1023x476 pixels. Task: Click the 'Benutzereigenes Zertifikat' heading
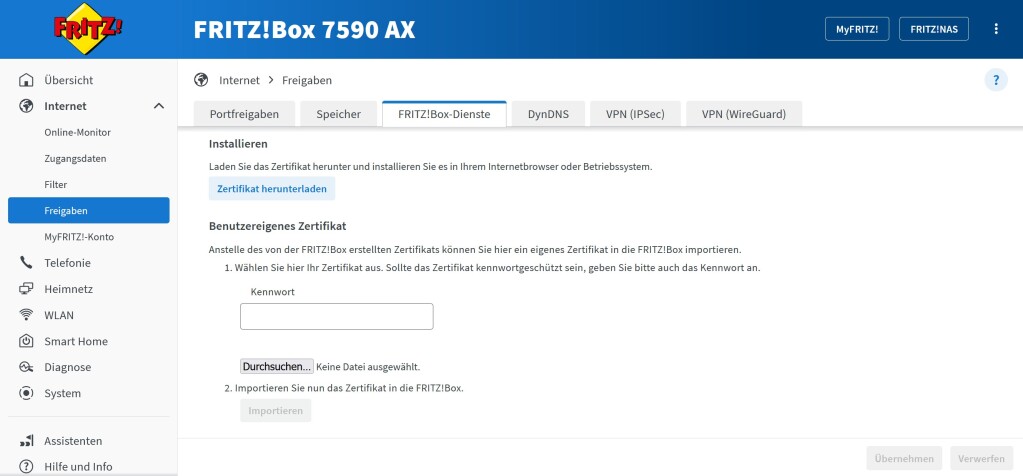277,226
